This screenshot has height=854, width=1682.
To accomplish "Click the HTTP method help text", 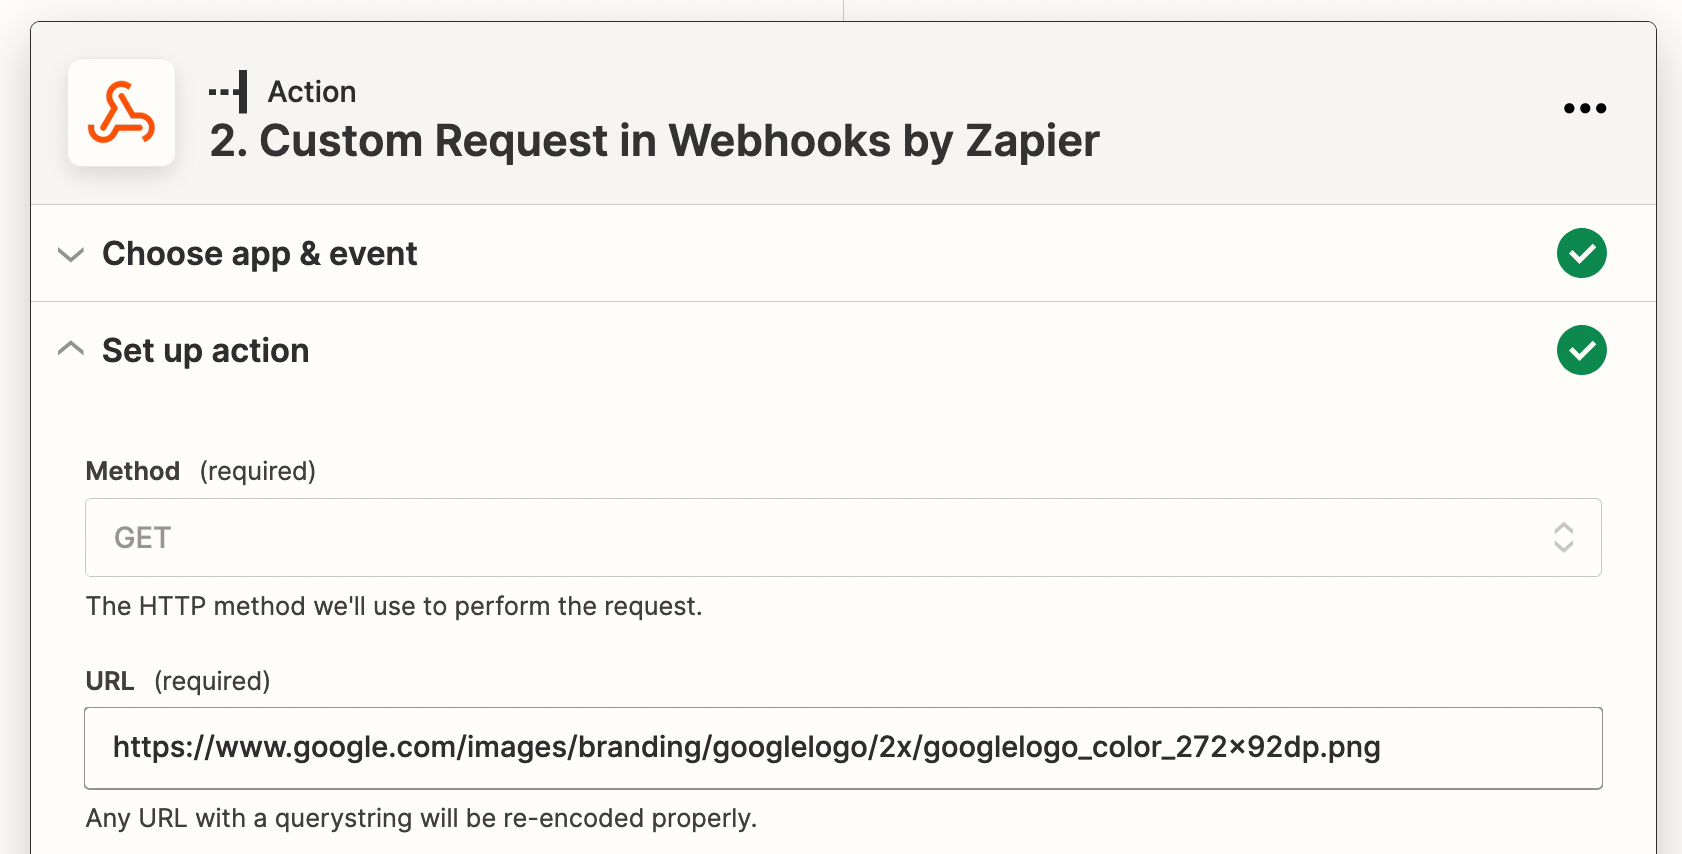I will (394, 606).
